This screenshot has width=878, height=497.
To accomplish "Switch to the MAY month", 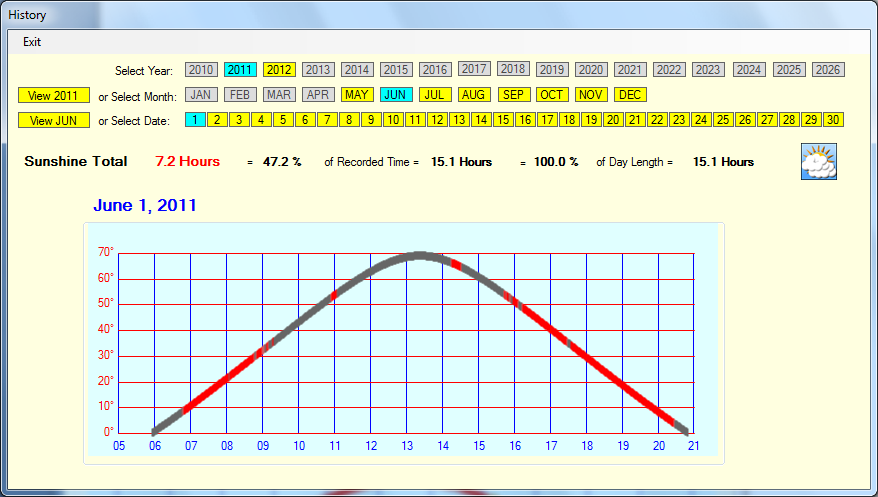I will click(357, 95).
